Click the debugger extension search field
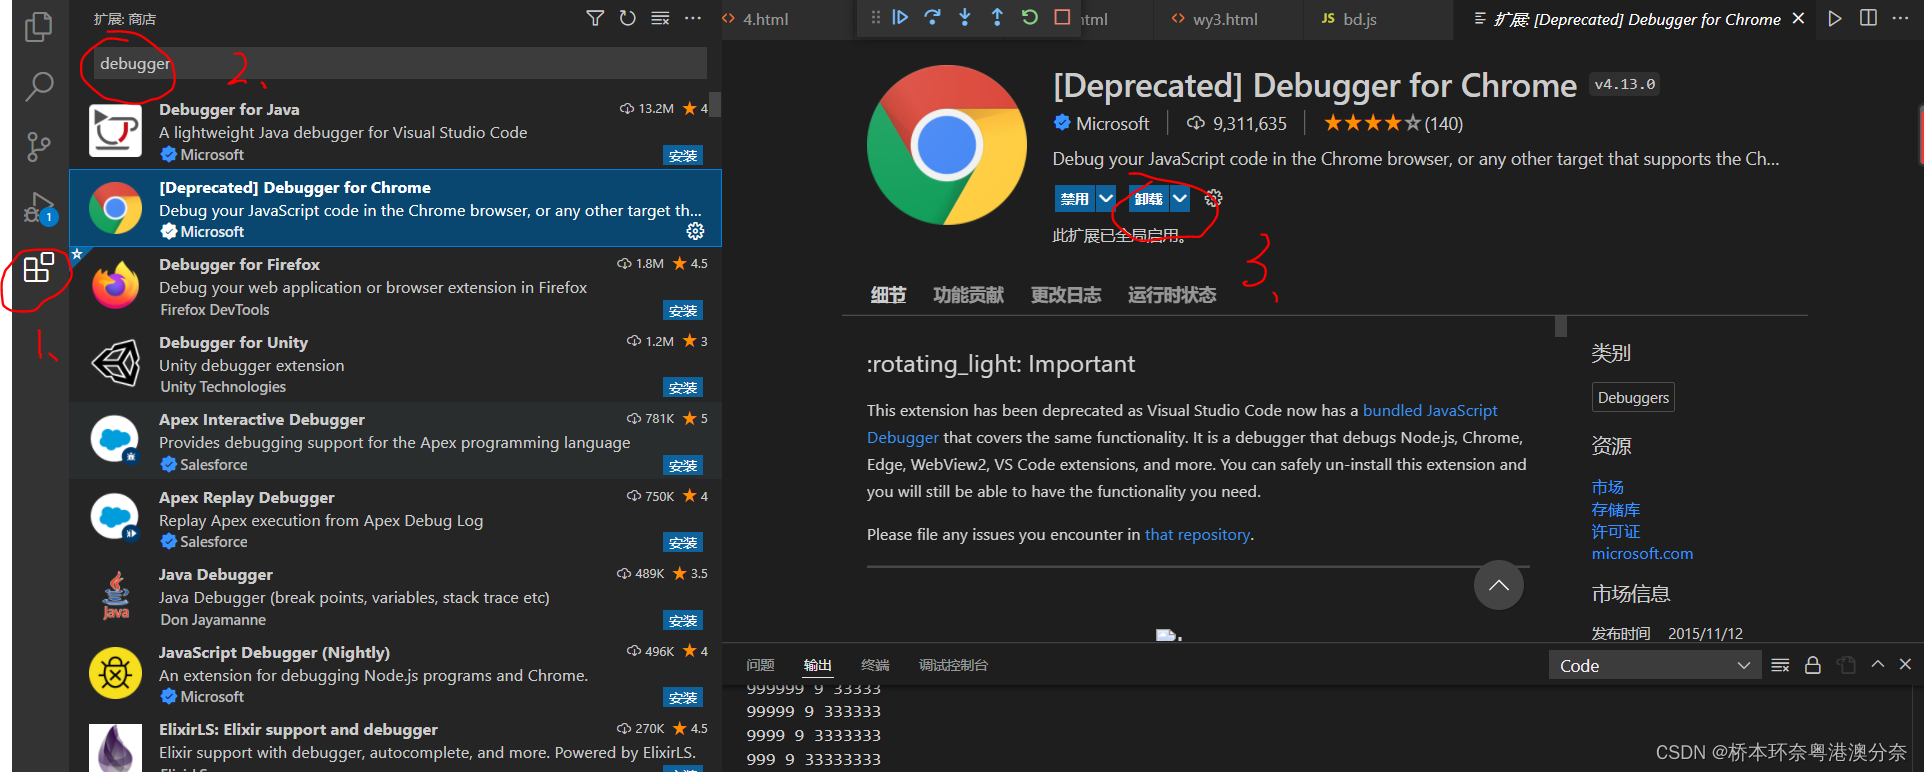Viewport: 1924px width, 772px height. click(x=400, y=63)
